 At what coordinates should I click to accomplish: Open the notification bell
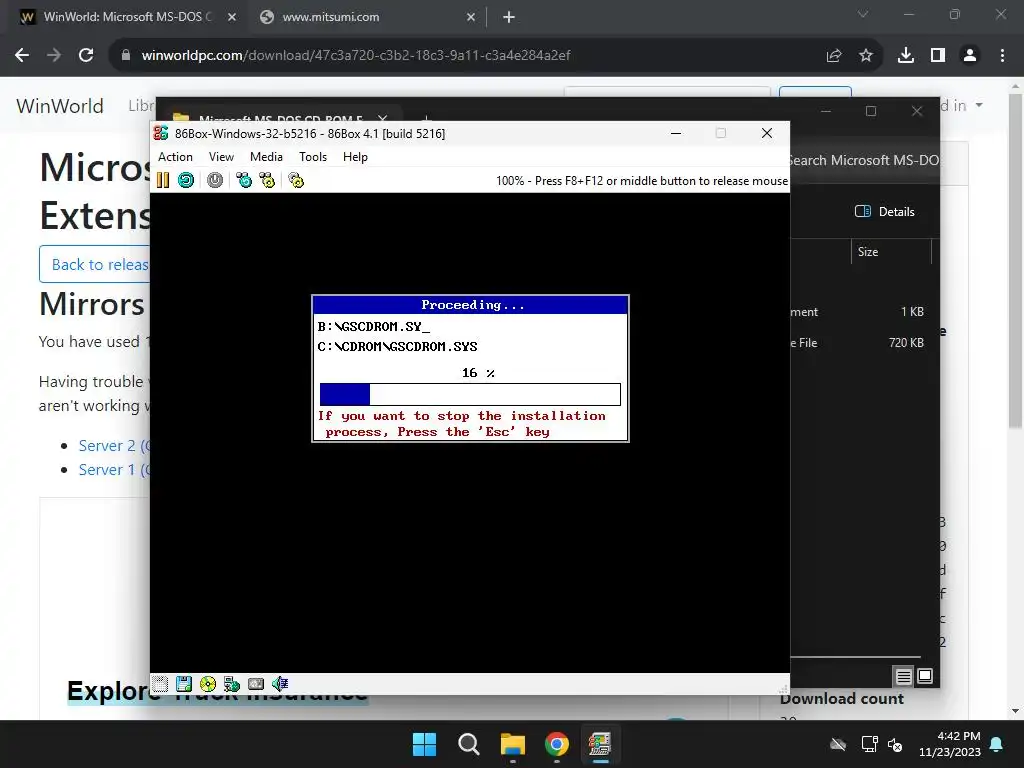(x=997, y=744)
